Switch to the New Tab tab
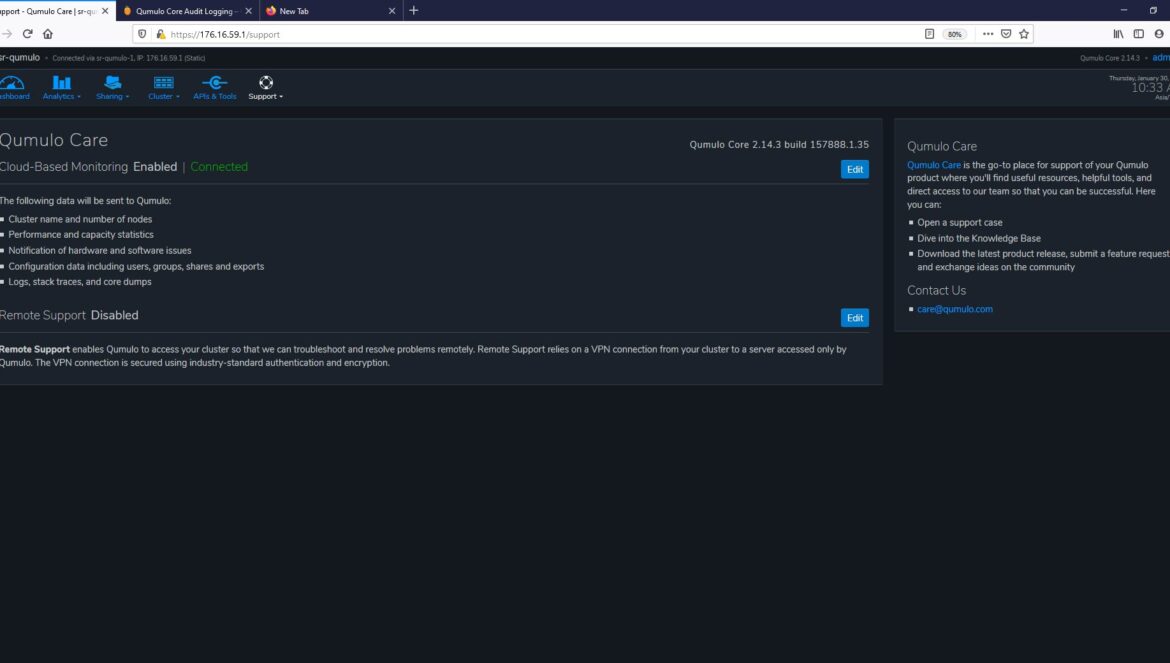The height and width of the screenshot is (663, 1170). (x=330, y=11)
